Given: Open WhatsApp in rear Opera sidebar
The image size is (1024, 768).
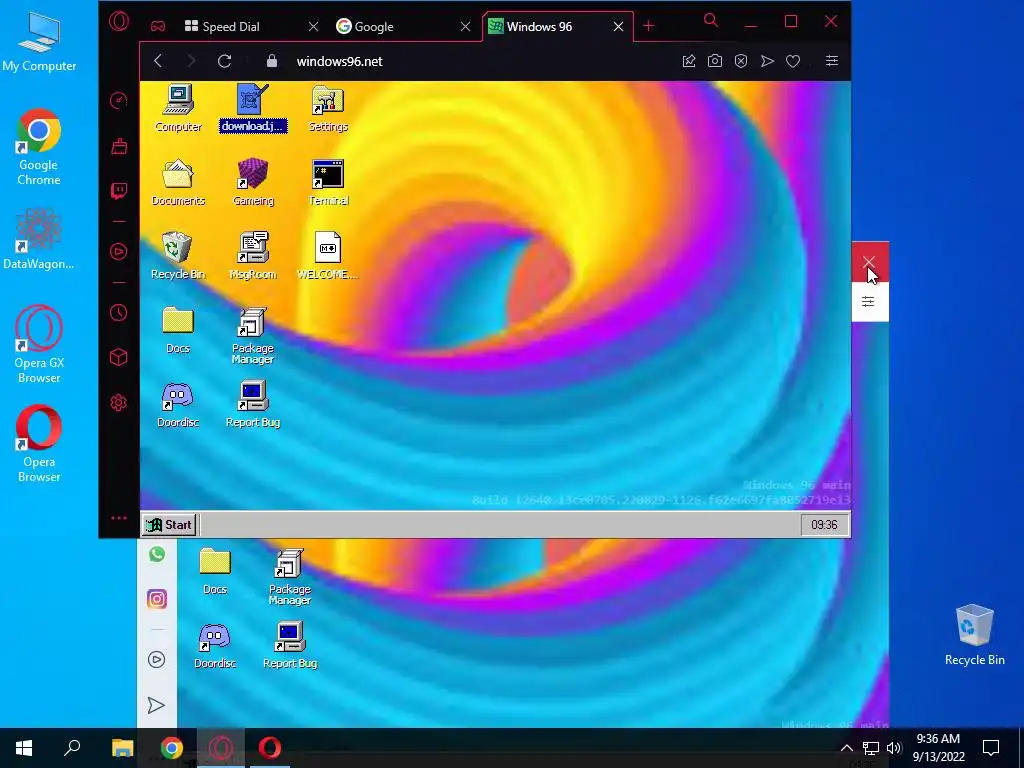Looking at the screenshot, I should [157, 554].
